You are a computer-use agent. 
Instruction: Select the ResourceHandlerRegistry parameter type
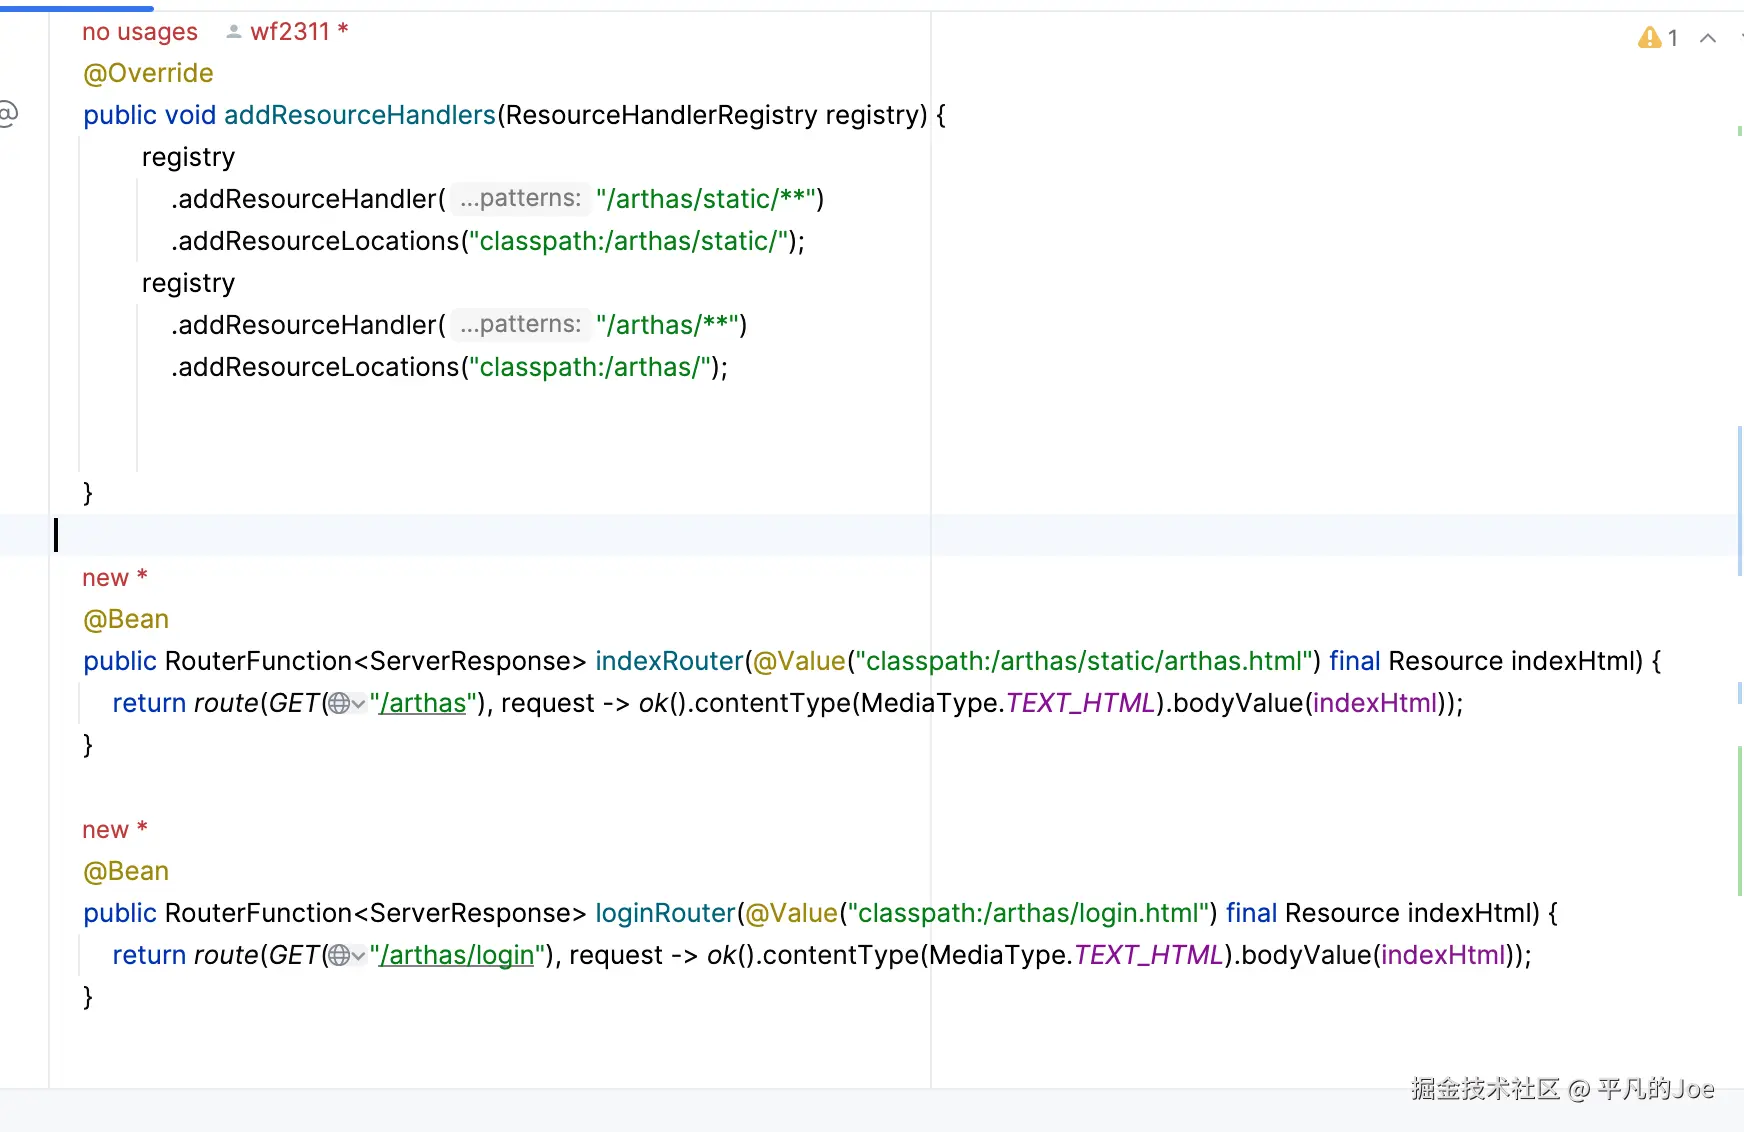[661, 115]
